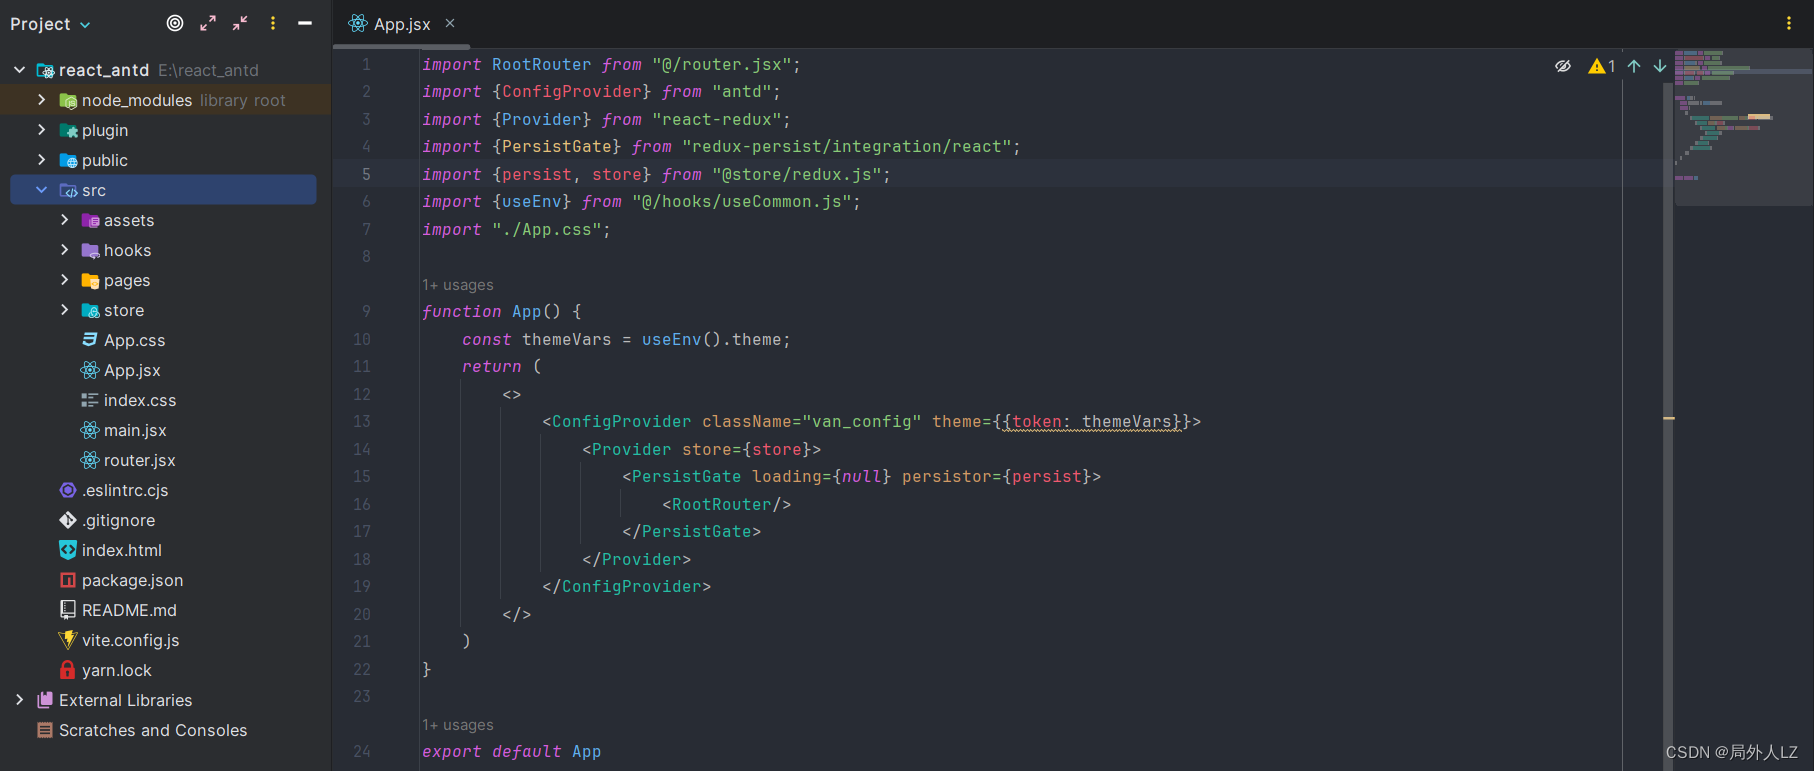This screenshot has height=771, width=1814.
Task: Click the public folder icon
Action: coord(68,160)
